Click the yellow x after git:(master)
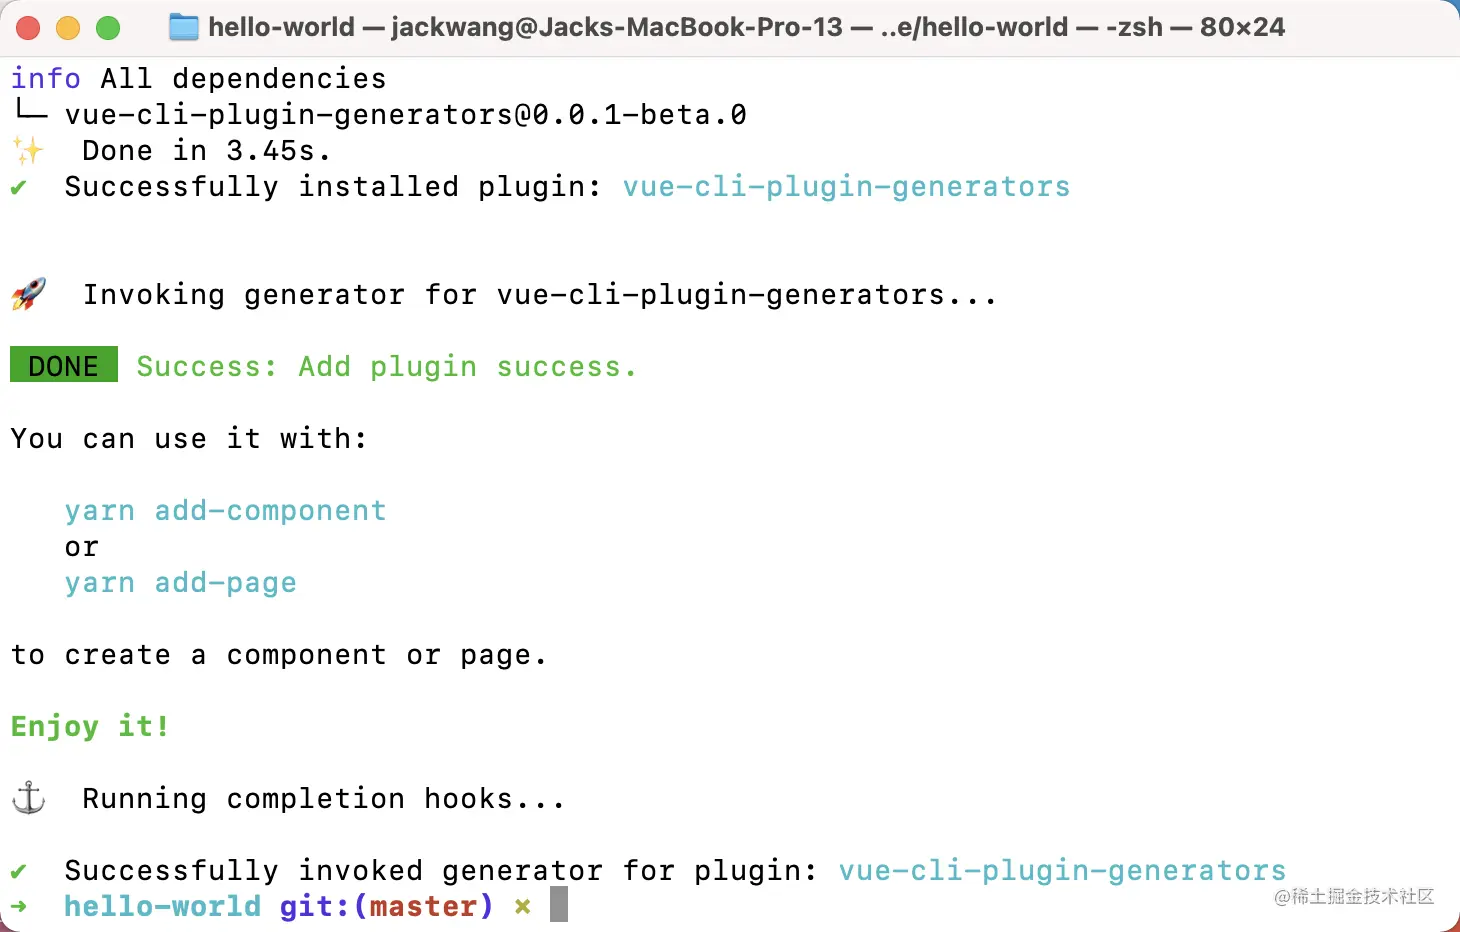 (x=522, y=907)
